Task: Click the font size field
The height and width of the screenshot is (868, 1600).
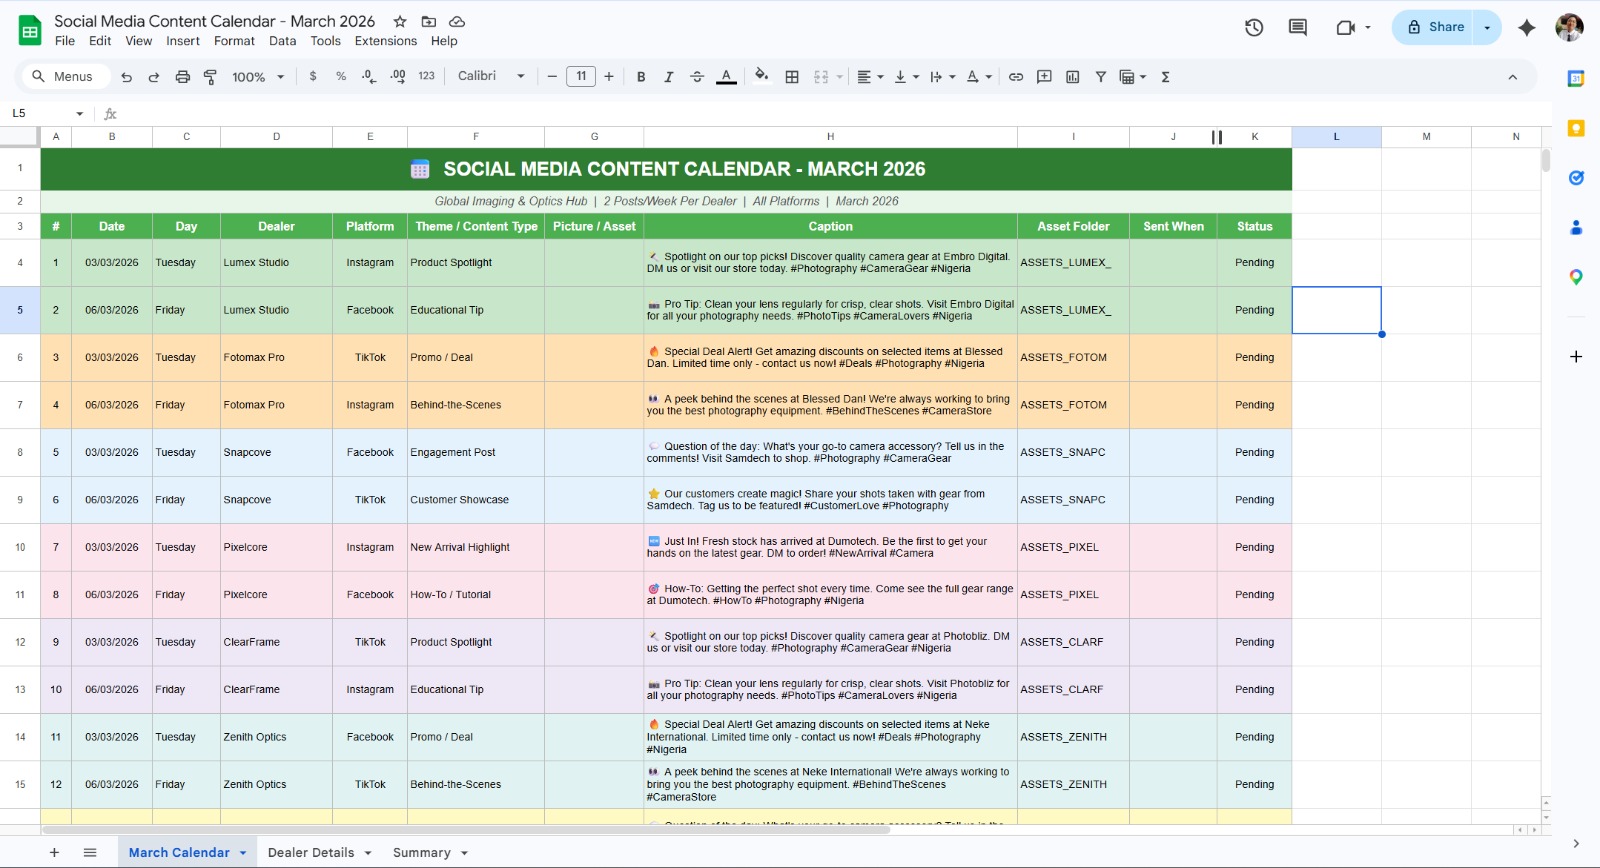Action: 581,77
